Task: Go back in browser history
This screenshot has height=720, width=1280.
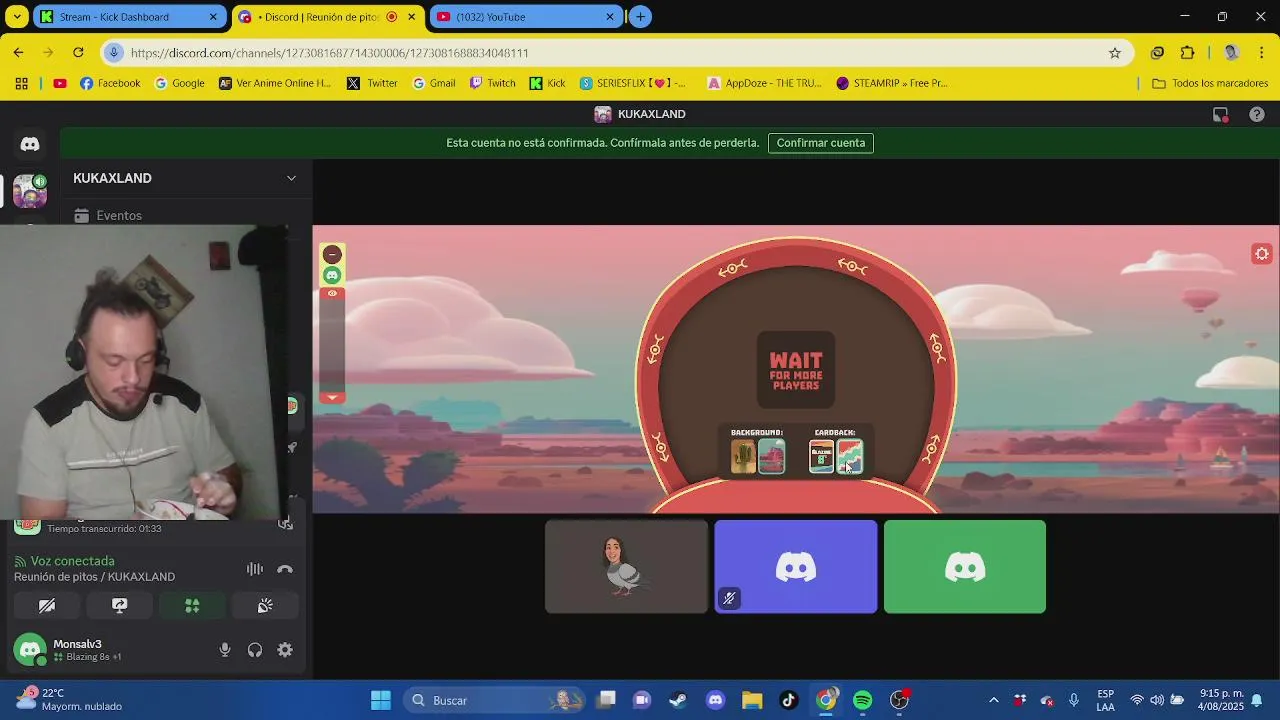Action: pos(18,53)
